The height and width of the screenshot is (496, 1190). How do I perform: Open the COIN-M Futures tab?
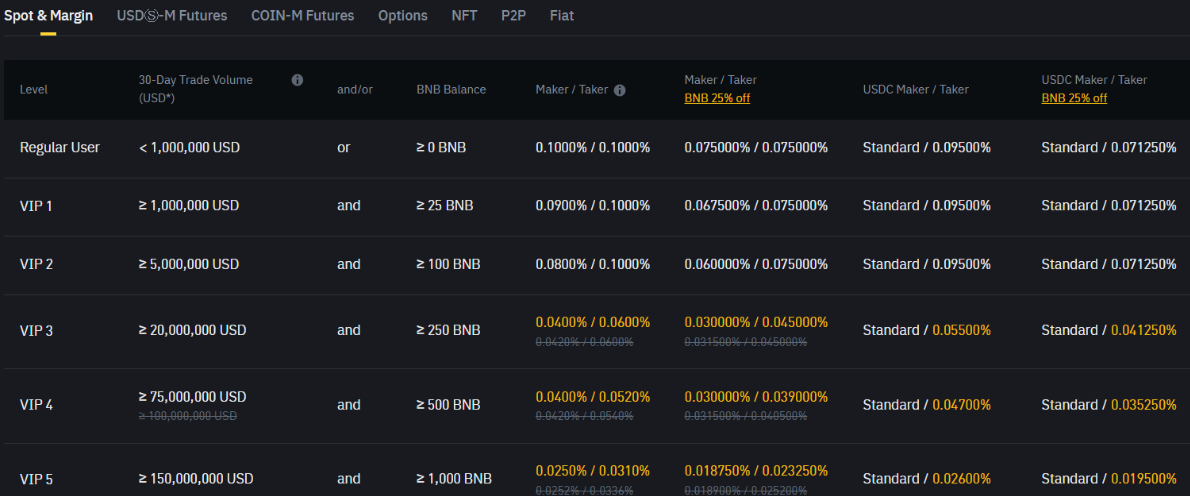tap(303, 16)
